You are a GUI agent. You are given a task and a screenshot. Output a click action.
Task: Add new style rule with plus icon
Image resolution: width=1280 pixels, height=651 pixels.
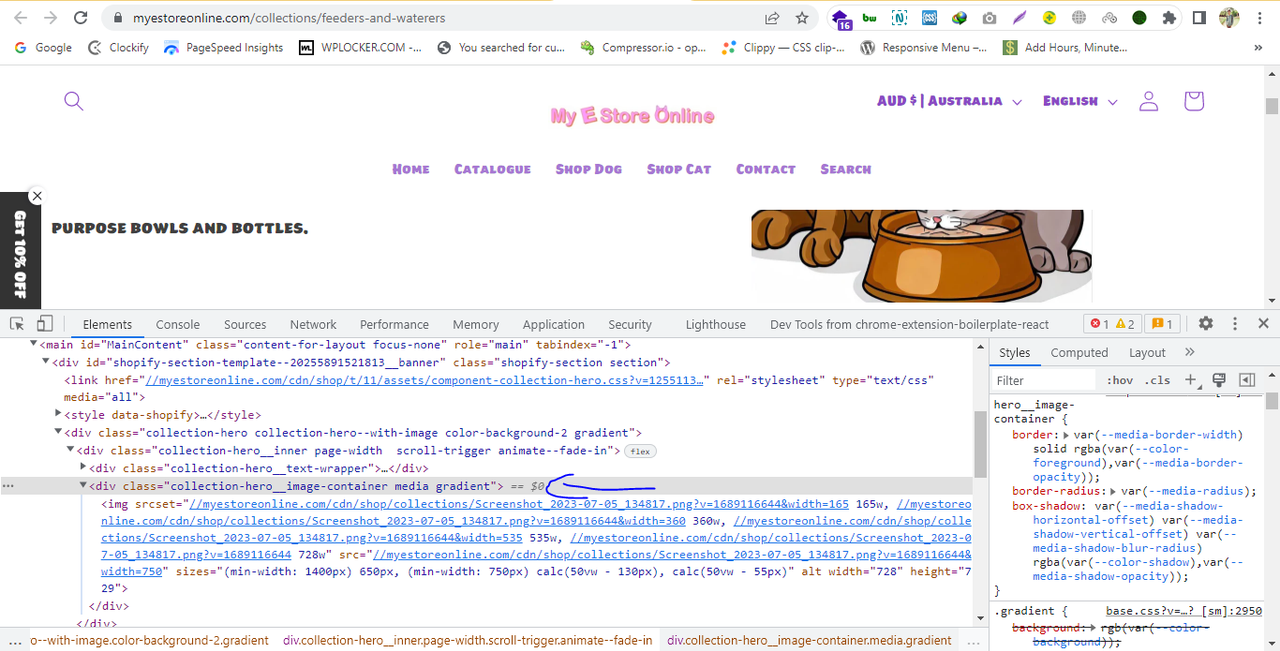click(1190, 380)
